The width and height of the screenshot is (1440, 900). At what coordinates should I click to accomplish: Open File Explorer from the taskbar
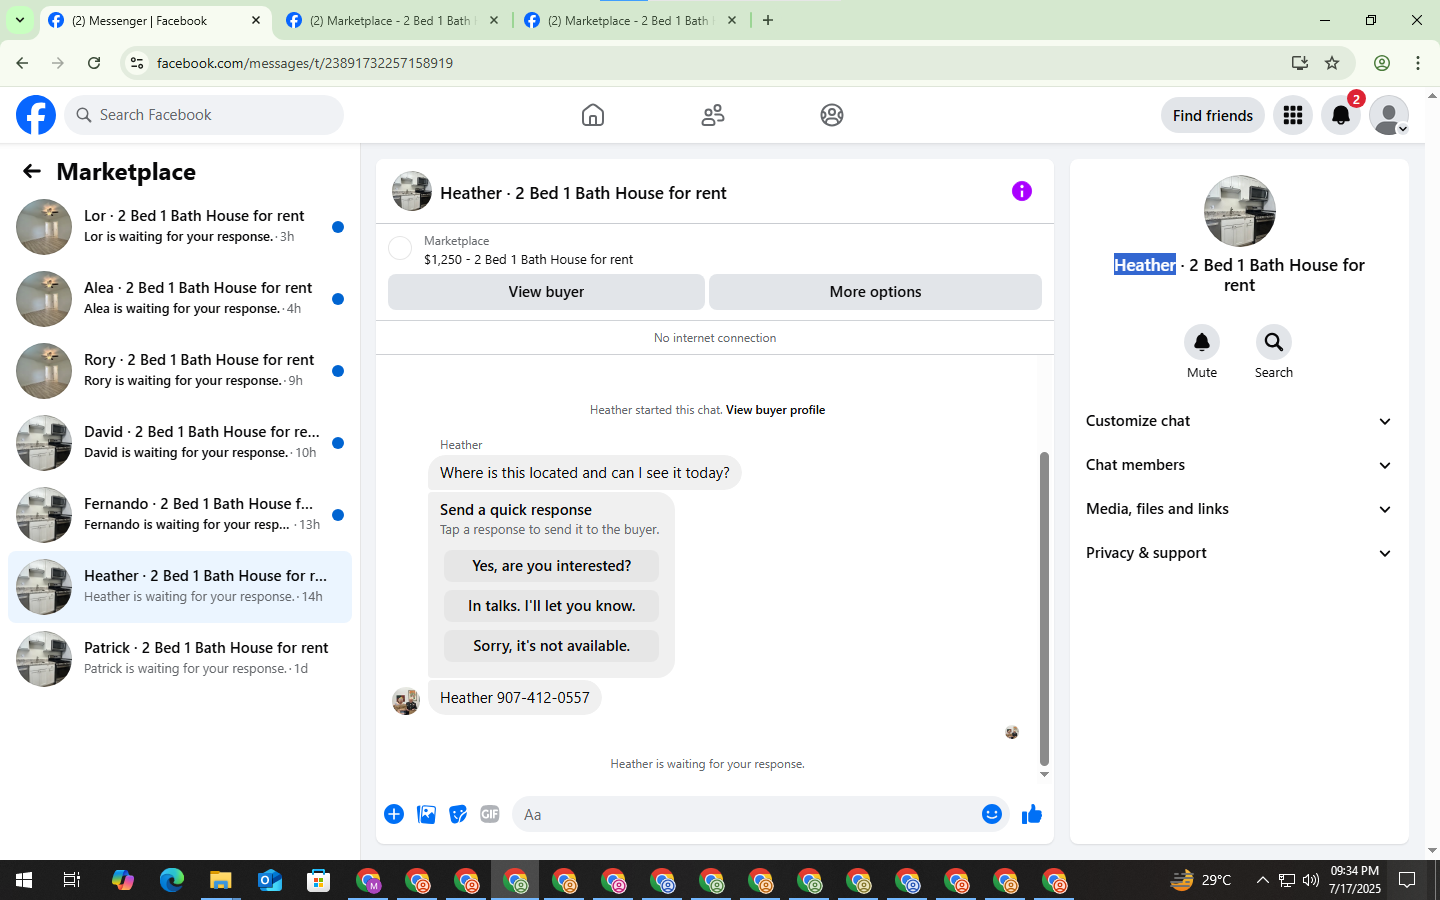(221, 880)
